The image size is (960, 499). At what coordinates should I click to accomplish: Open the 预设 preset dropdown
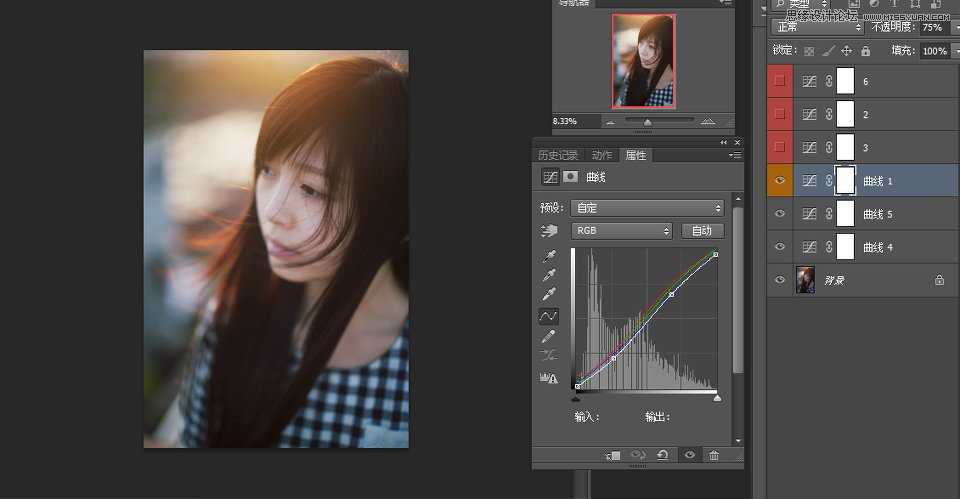[647, 208]
